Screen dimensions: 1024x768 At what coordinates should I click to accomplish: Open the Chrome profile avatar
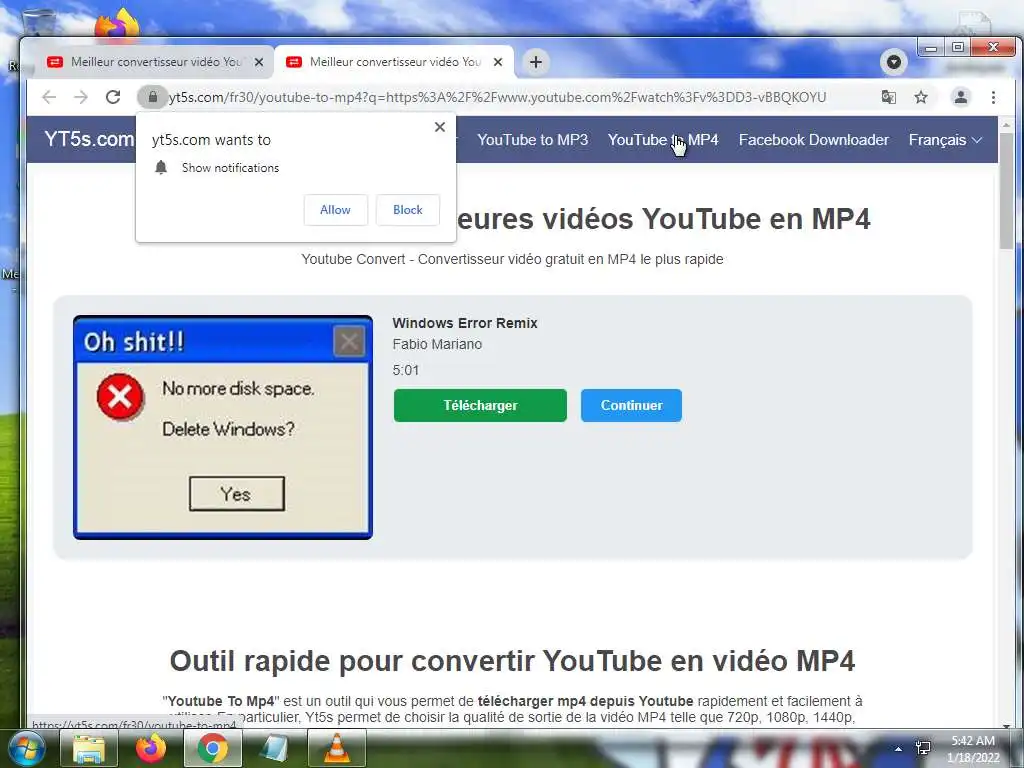coord(961,97)
